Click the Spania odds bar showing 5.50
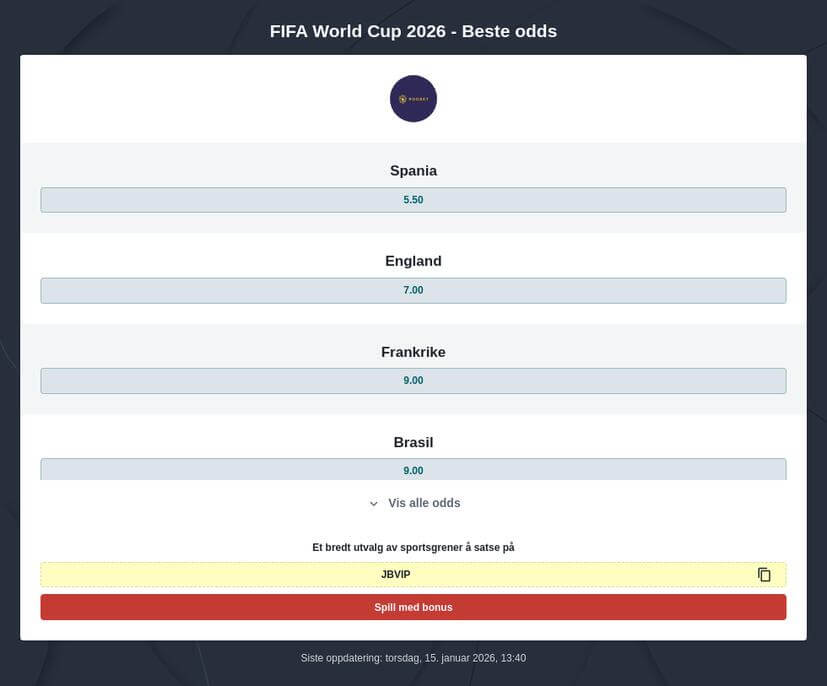Image resolution: width=827 pixels, height=686 pixels. click(413, 199)
